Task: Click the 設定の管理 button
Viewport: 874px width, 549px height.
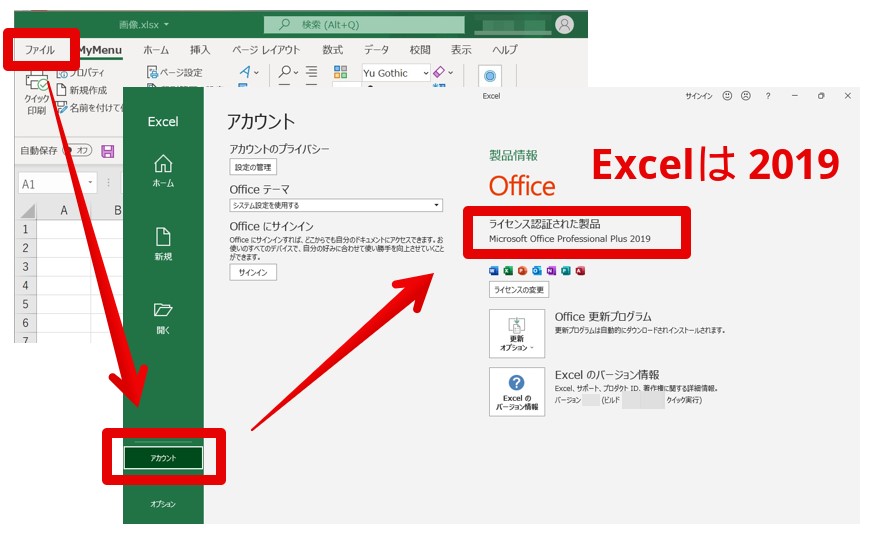Action: 253,167
